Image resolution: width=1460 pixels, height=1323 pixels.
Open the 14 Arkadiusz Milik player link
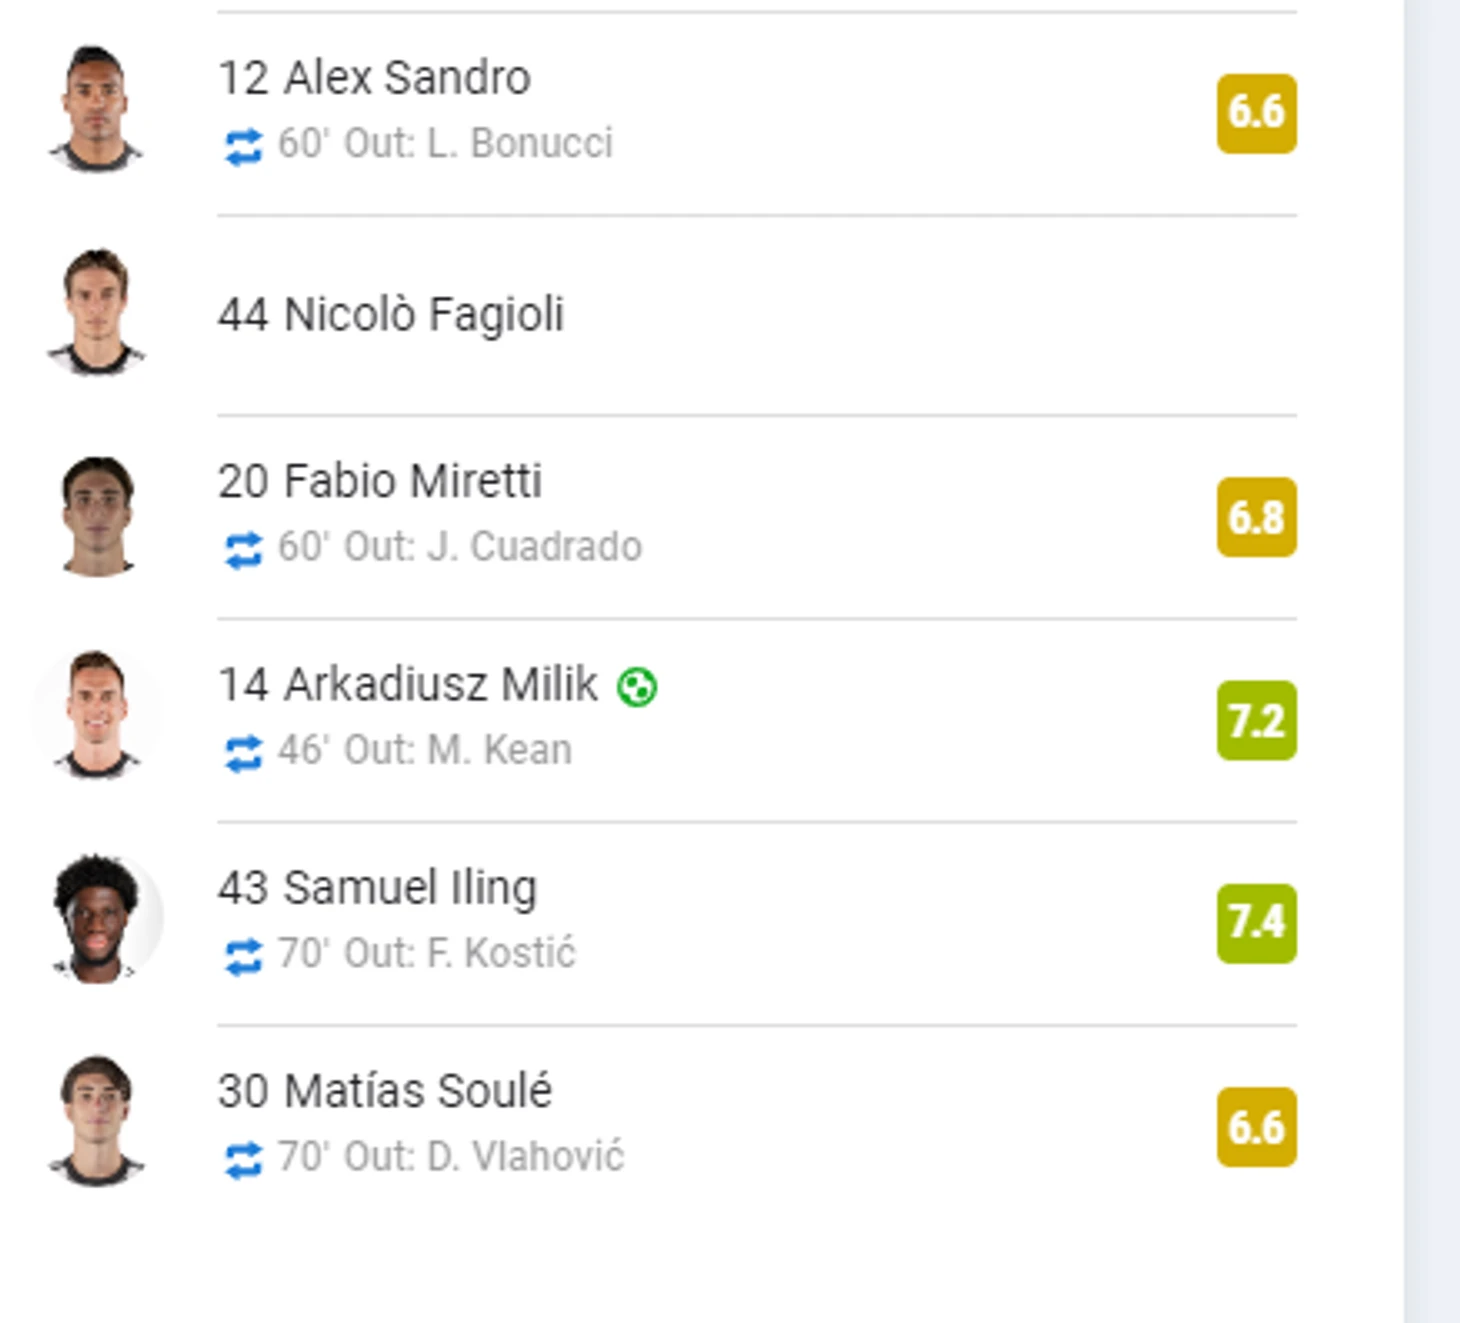pyautogui.click(x=408, y=685)
